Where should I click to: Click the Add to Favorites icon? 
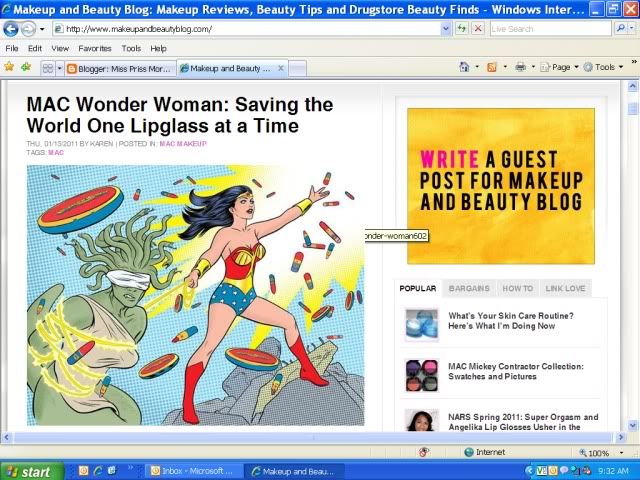26,67
